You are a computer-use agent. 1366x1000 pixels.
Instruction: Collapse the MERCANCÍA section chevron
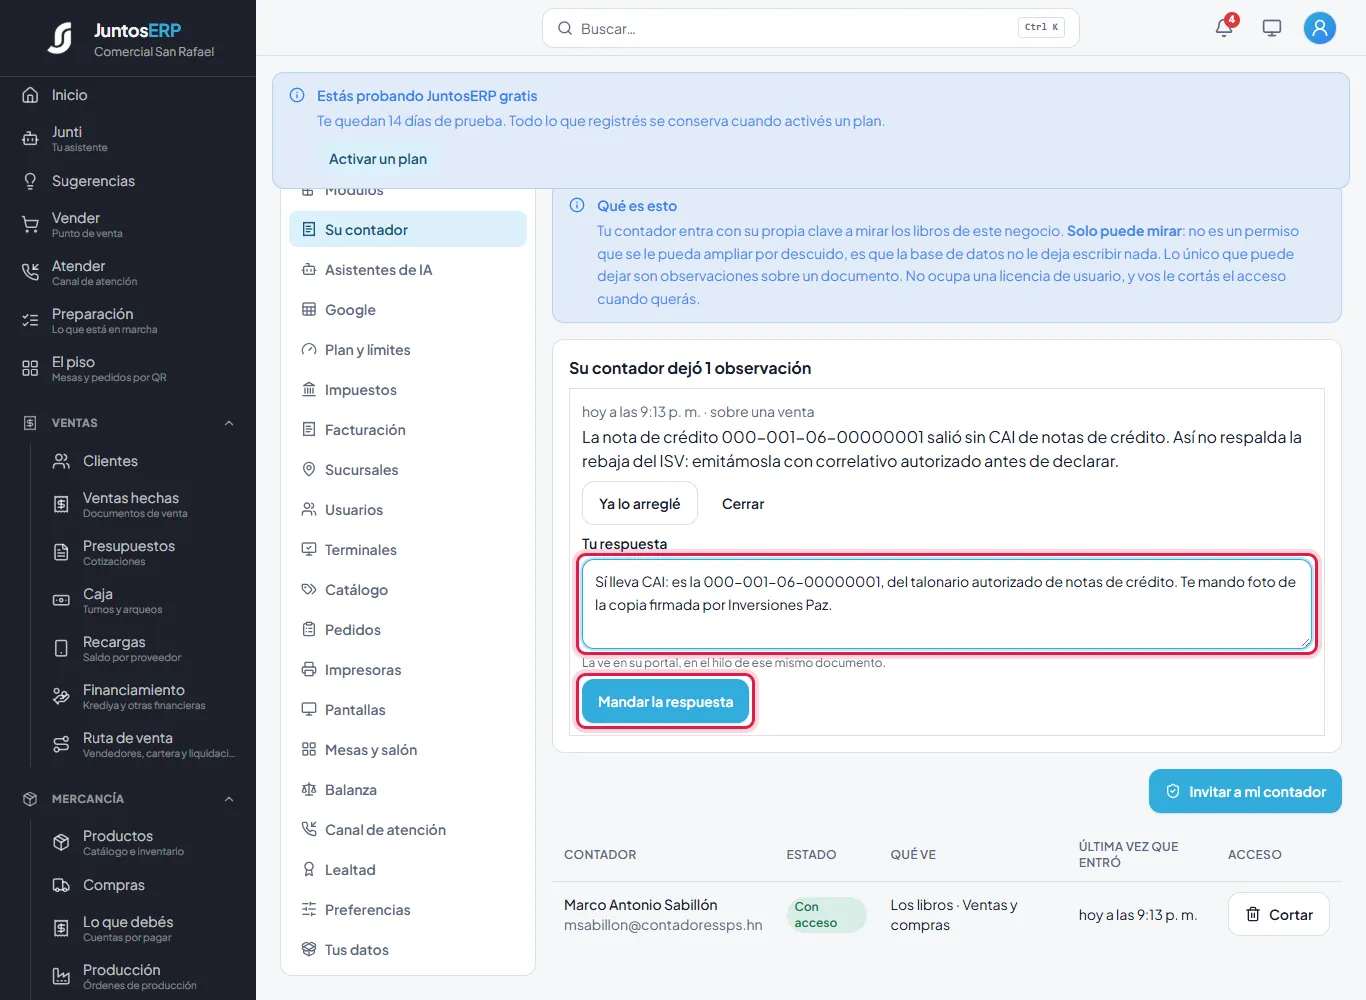pyautogui.click(x=229, y=799)
